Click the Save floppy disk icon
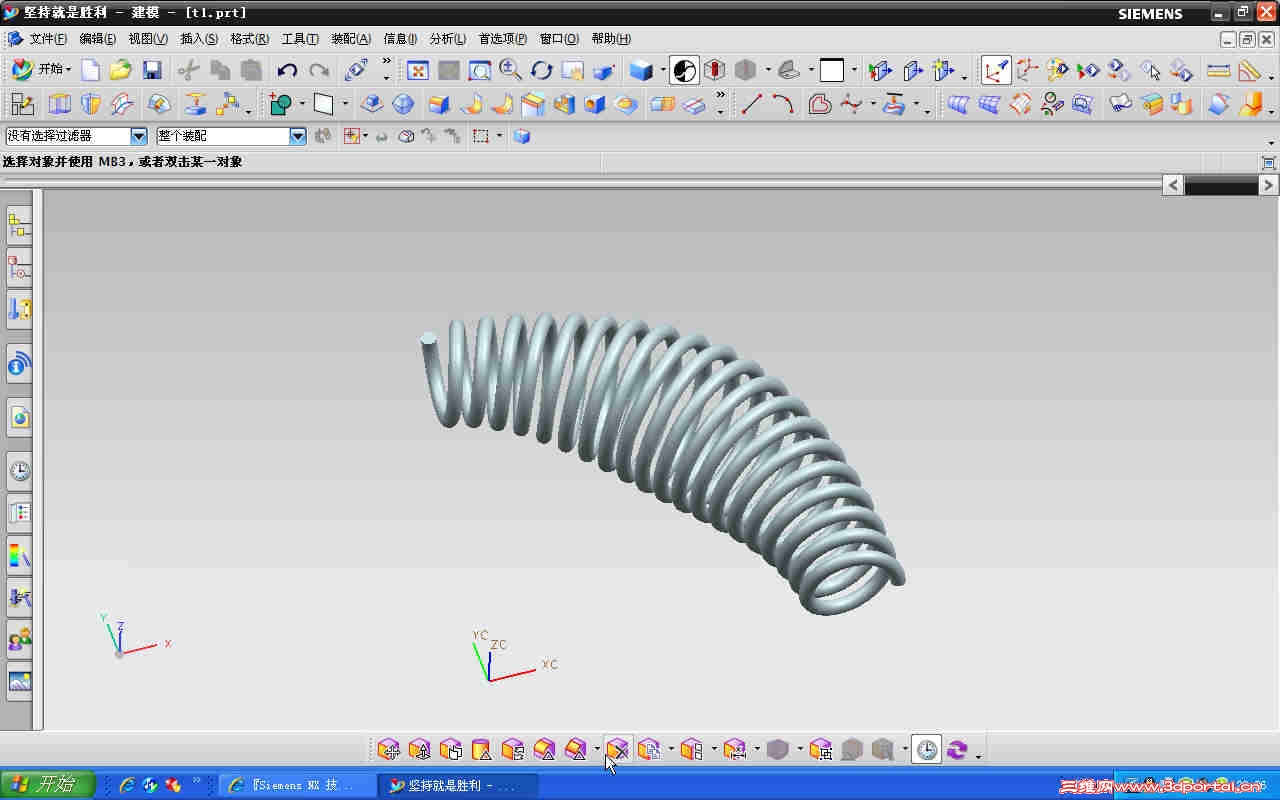 152,70
